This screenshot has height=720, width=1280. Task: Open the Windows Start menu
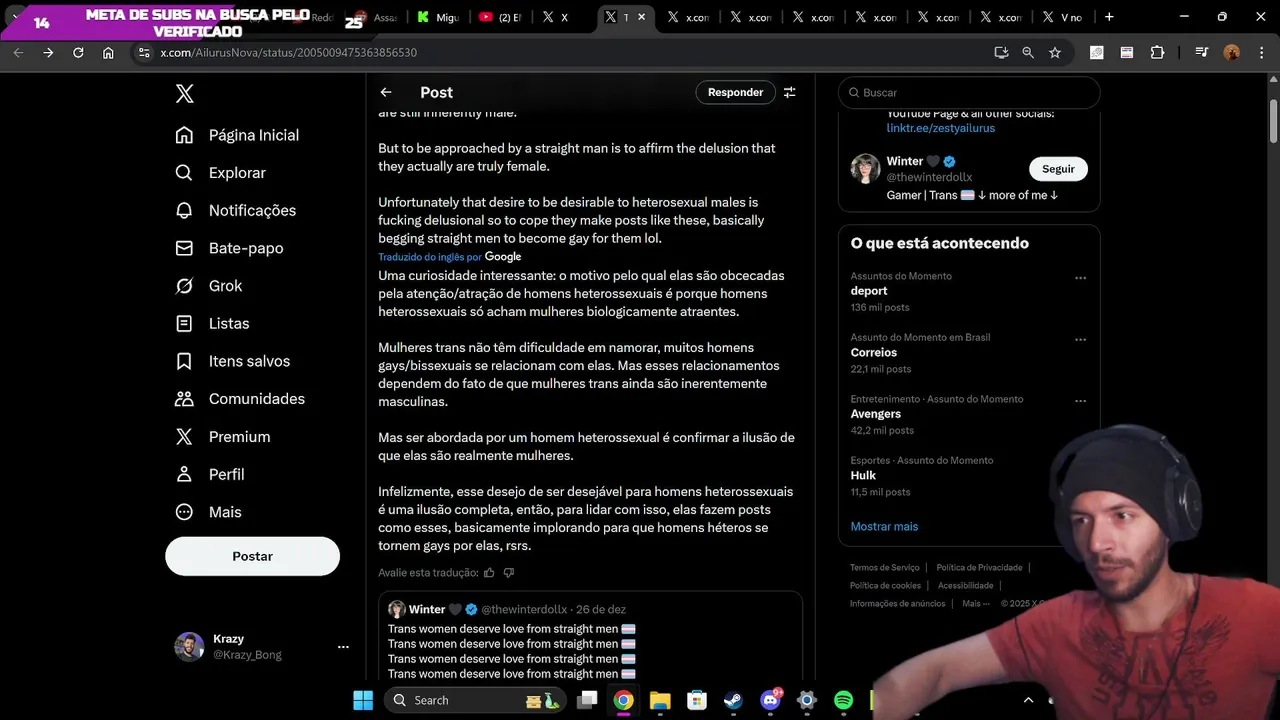(363, 700)
